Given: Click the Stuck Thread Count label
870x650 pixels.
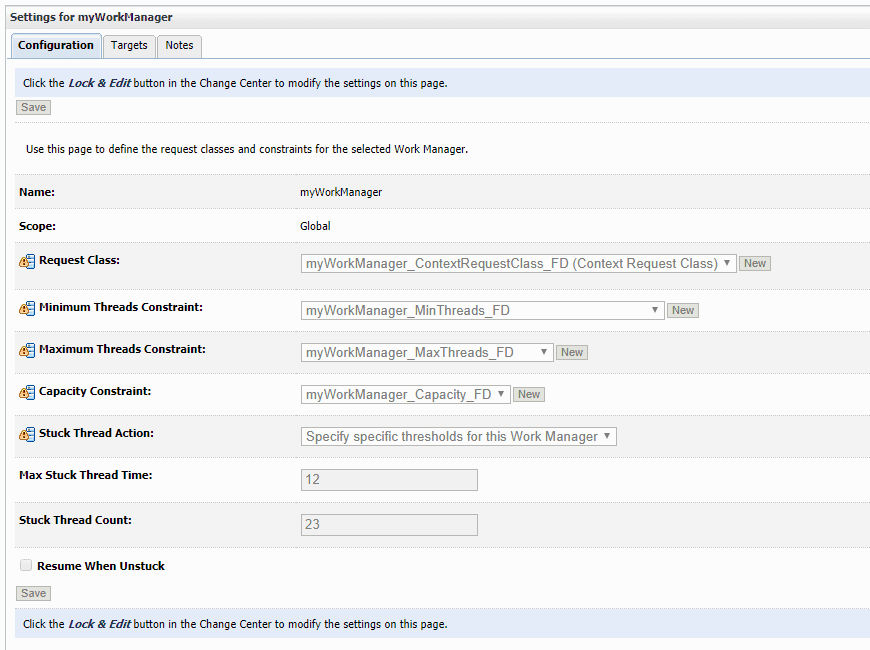Looking at the screenshot, I should tap(75, 520).
